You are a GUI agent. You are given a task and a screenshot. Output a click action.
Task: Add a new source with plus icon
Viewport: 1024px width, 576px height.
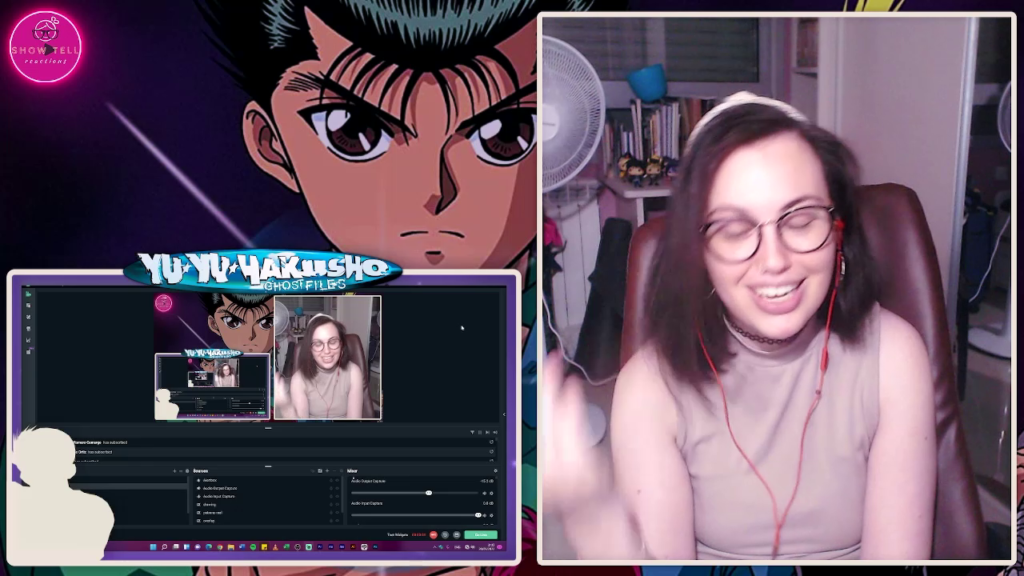[326, 470]
